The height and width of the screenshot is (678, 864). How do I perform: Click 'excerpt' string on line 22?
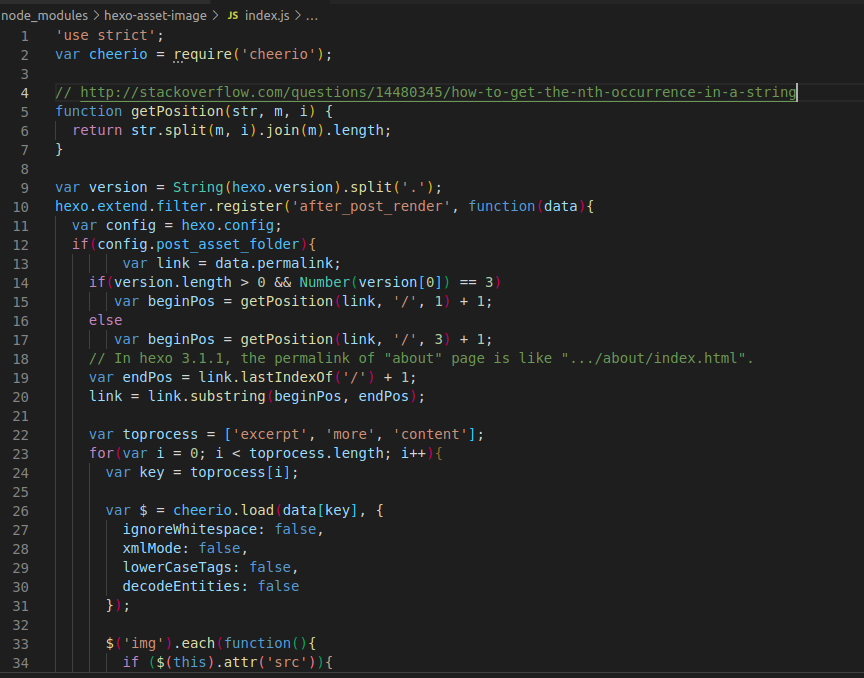[x=269, y=434]
